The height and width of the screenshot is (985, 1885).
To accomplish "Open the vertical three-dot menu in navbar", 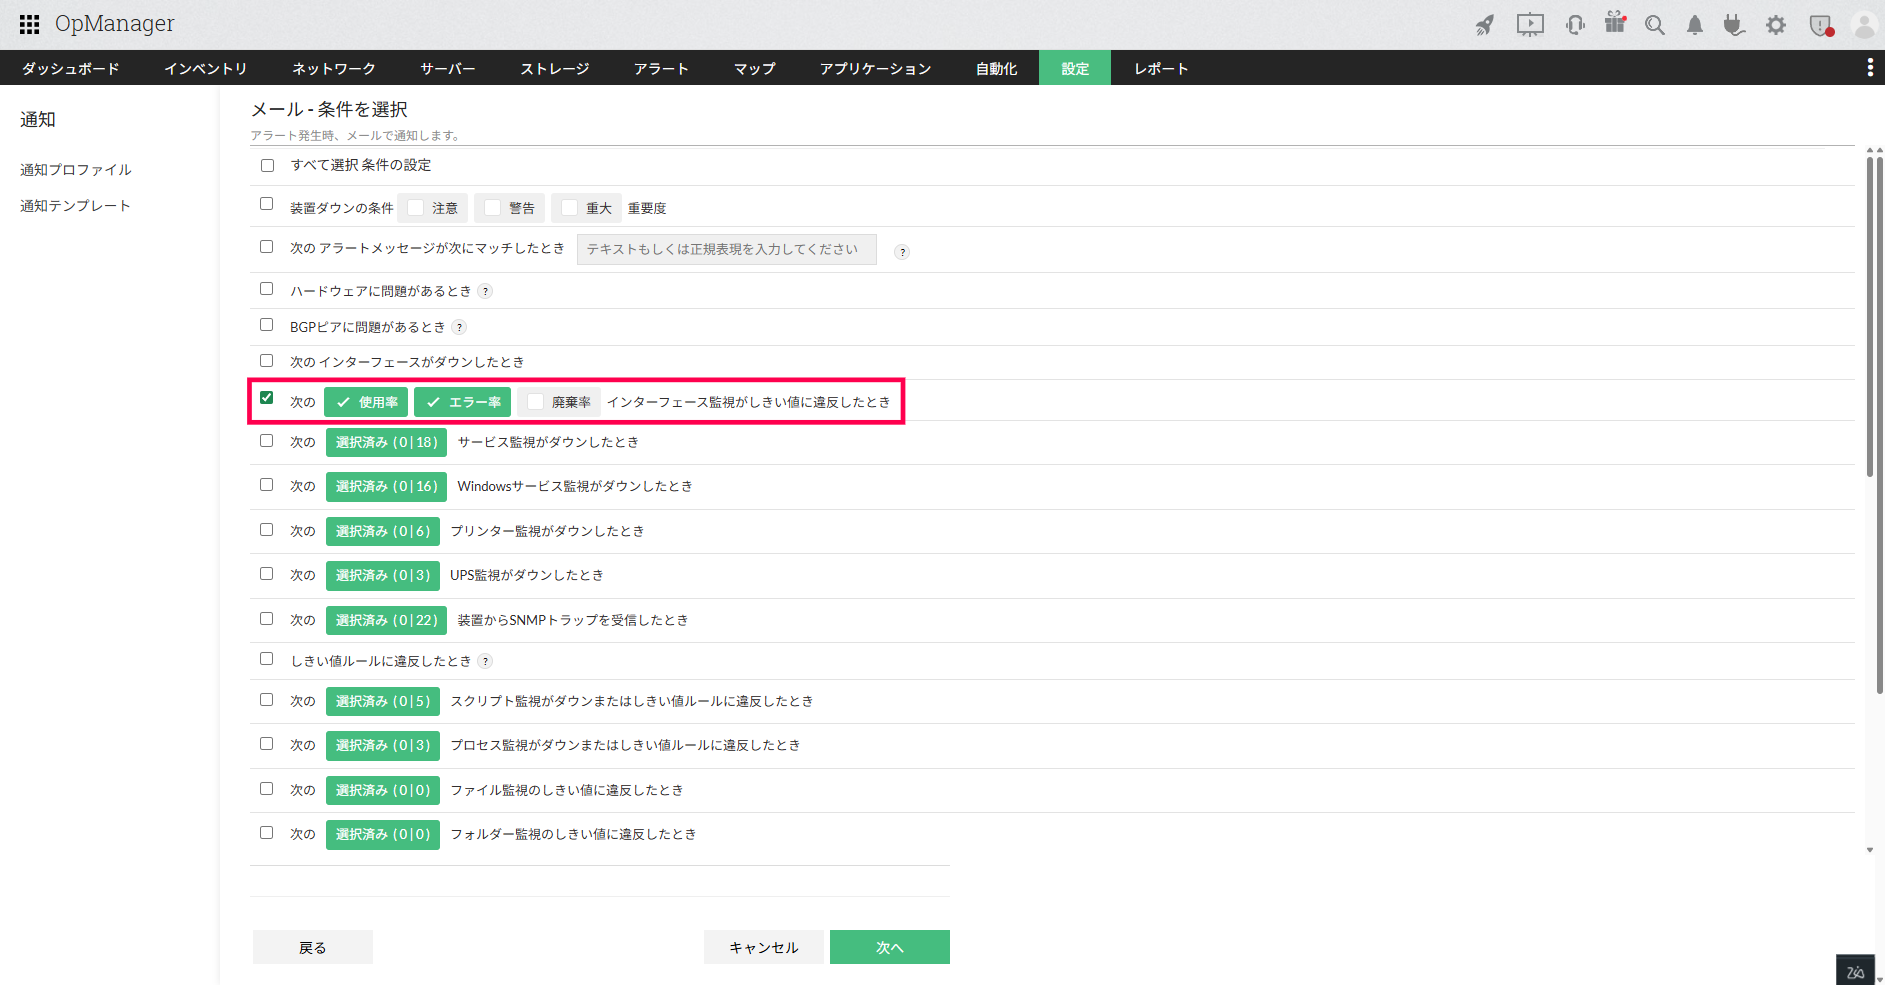I will pyautogui.click(x=1870, y=67).
